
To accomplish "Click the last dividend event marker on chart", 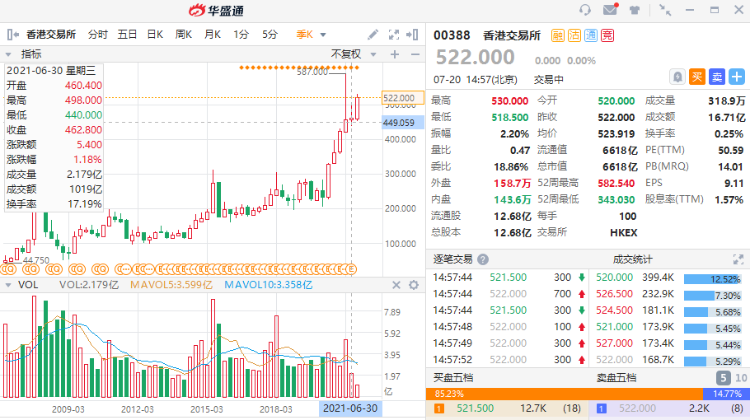I will tap(352, 269).
